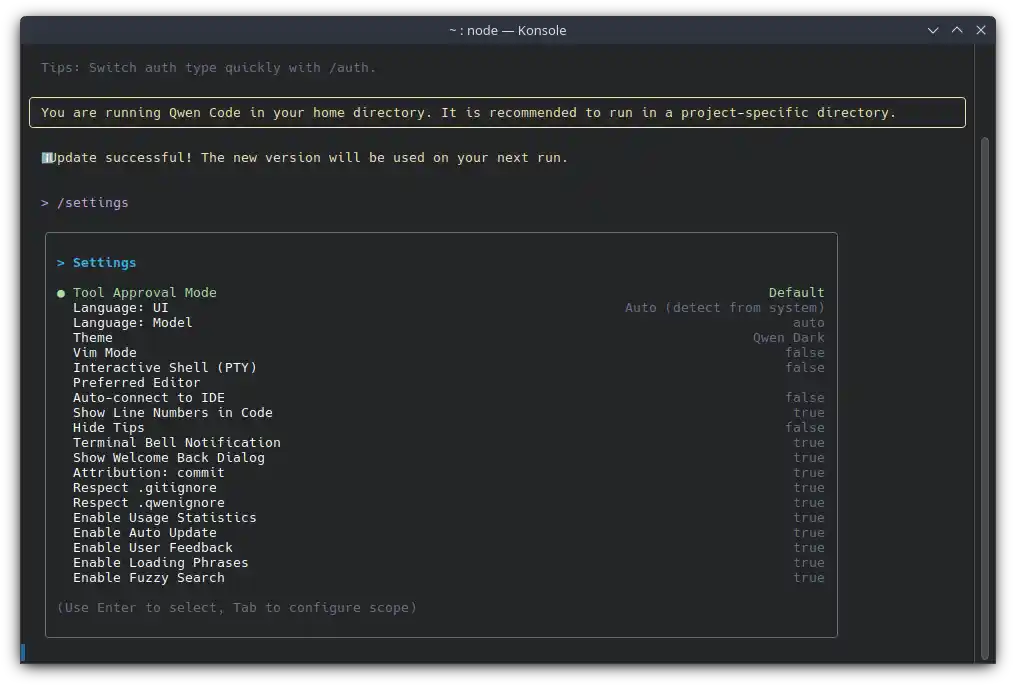
Task: Toggle Auto-connect to IDE
Action: [x=148, y=397]
